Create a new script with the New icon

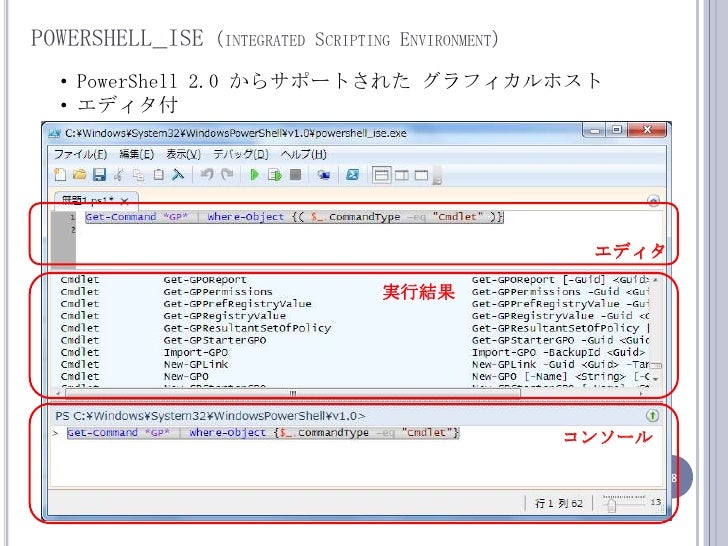(60, 175)
